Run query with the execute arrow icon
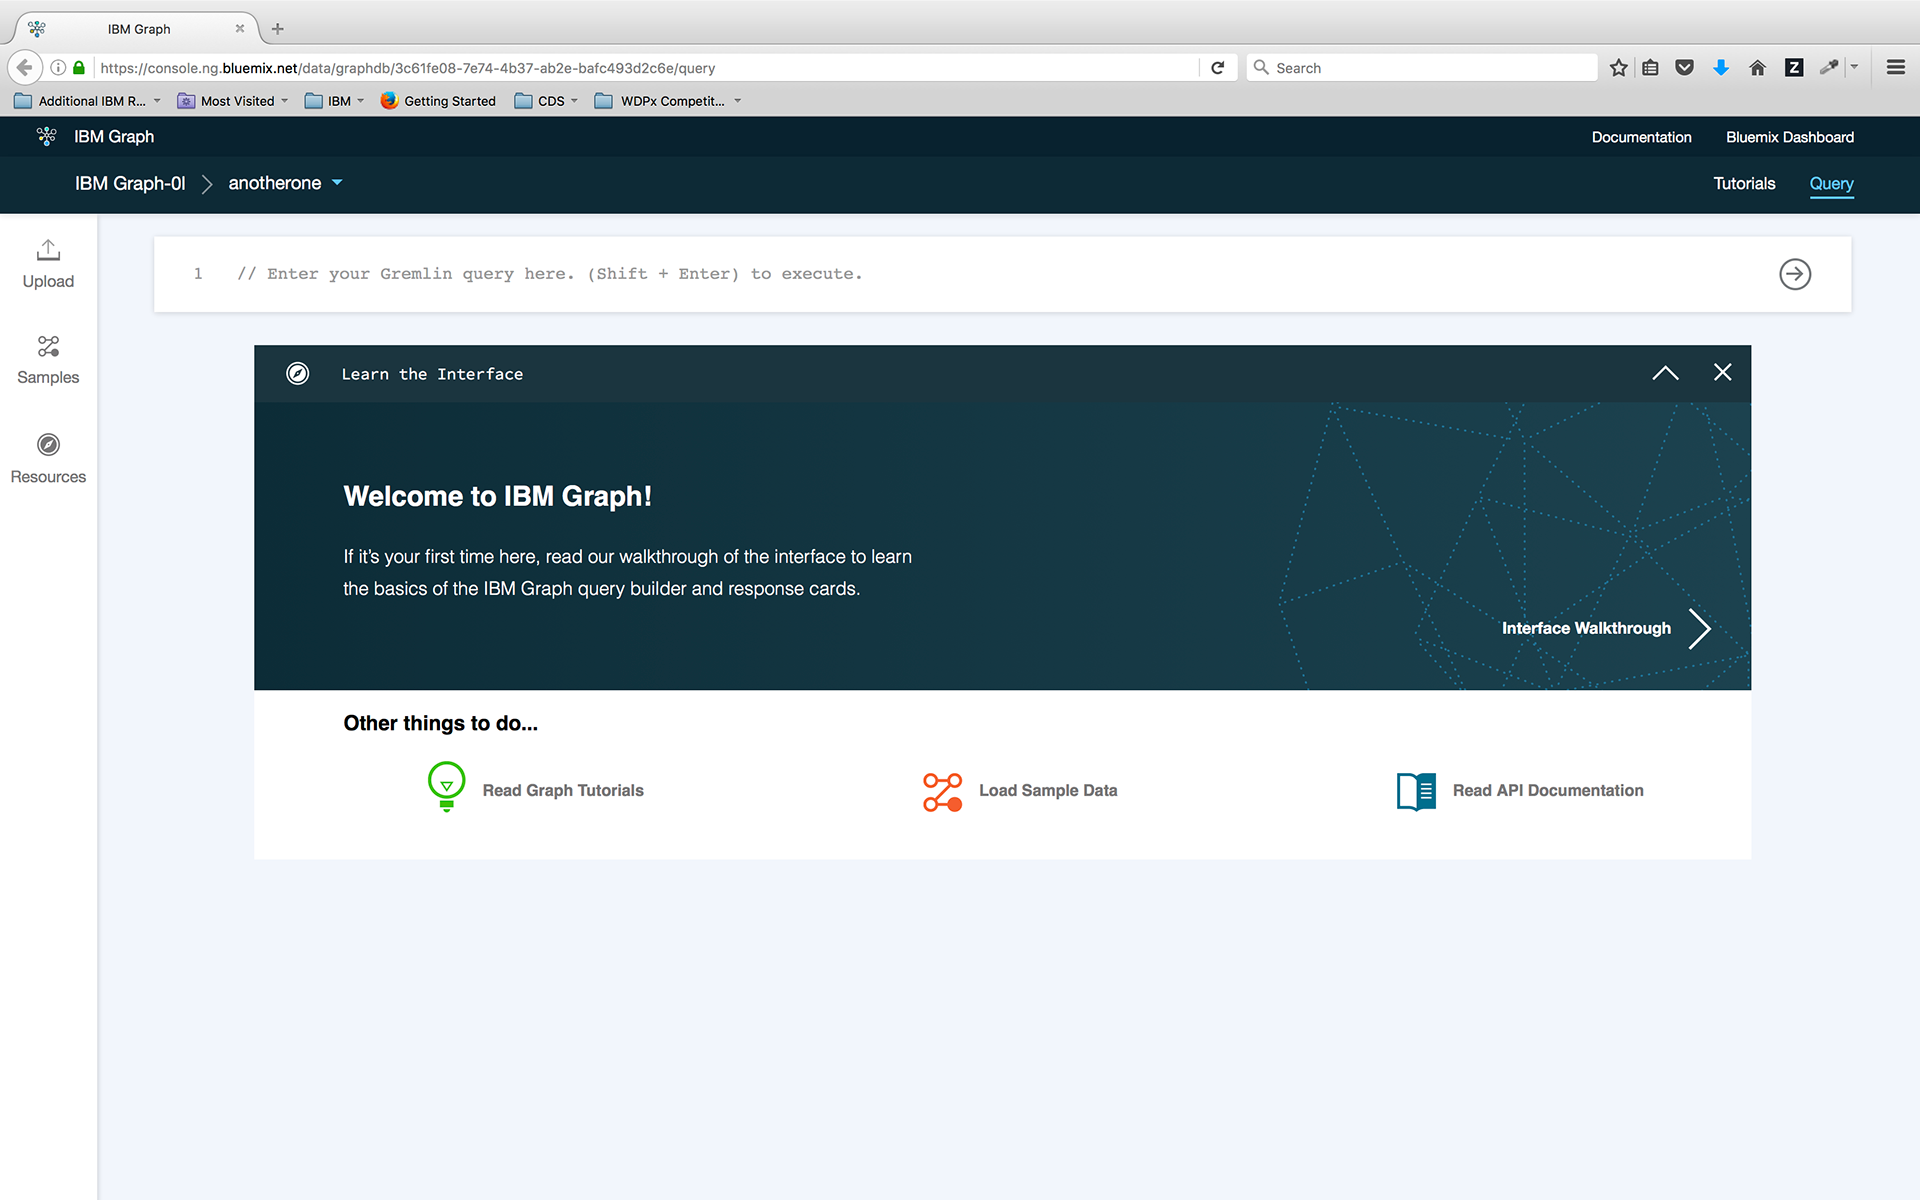1920x1200 pixels. click(x=1795, y=274)
